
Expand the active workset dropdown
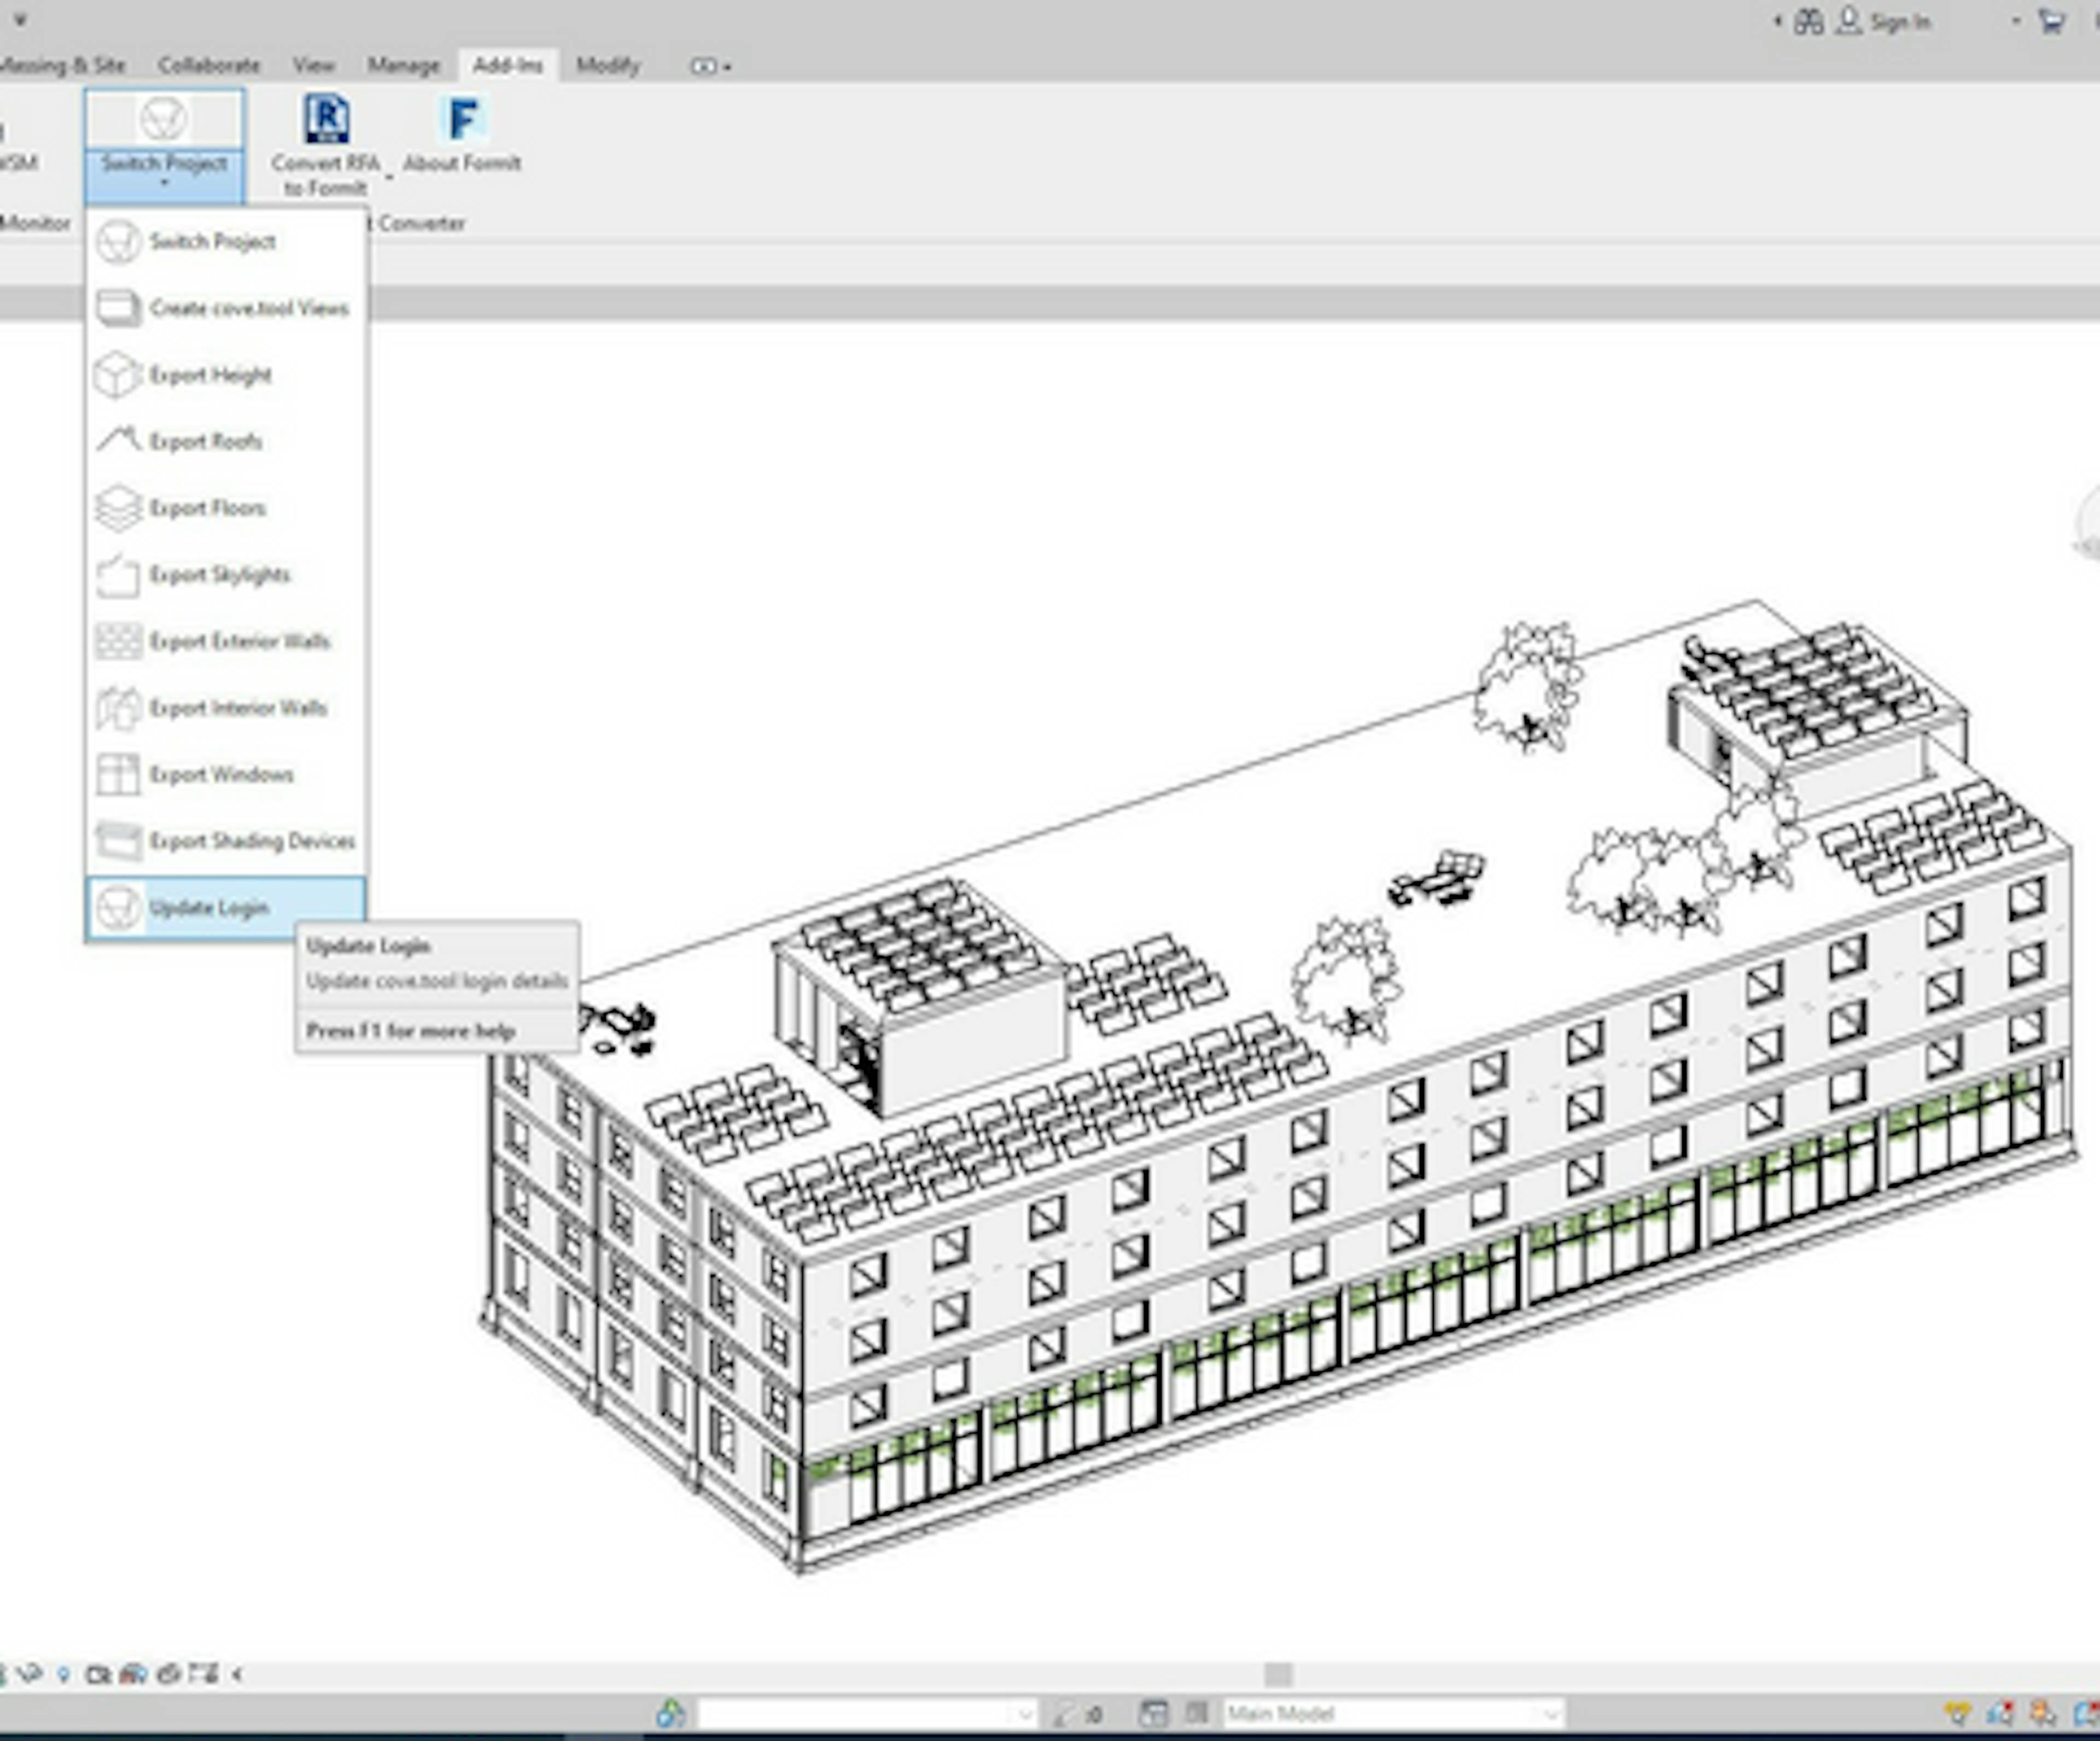coord(1024,1714)
